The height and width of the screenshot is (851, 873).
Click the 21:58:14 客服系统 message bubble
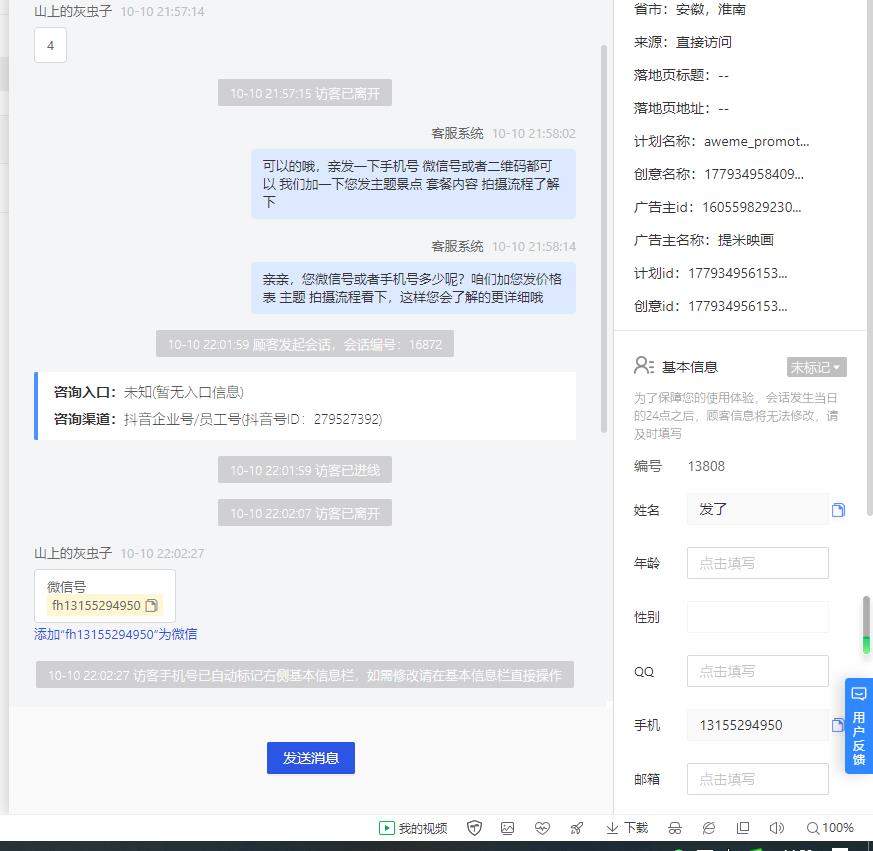click(413, 288)
